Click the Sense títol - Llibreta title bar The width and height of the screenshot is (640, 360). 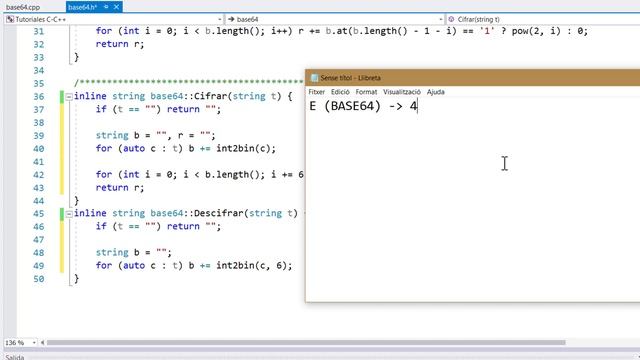(x=473, y=78)
